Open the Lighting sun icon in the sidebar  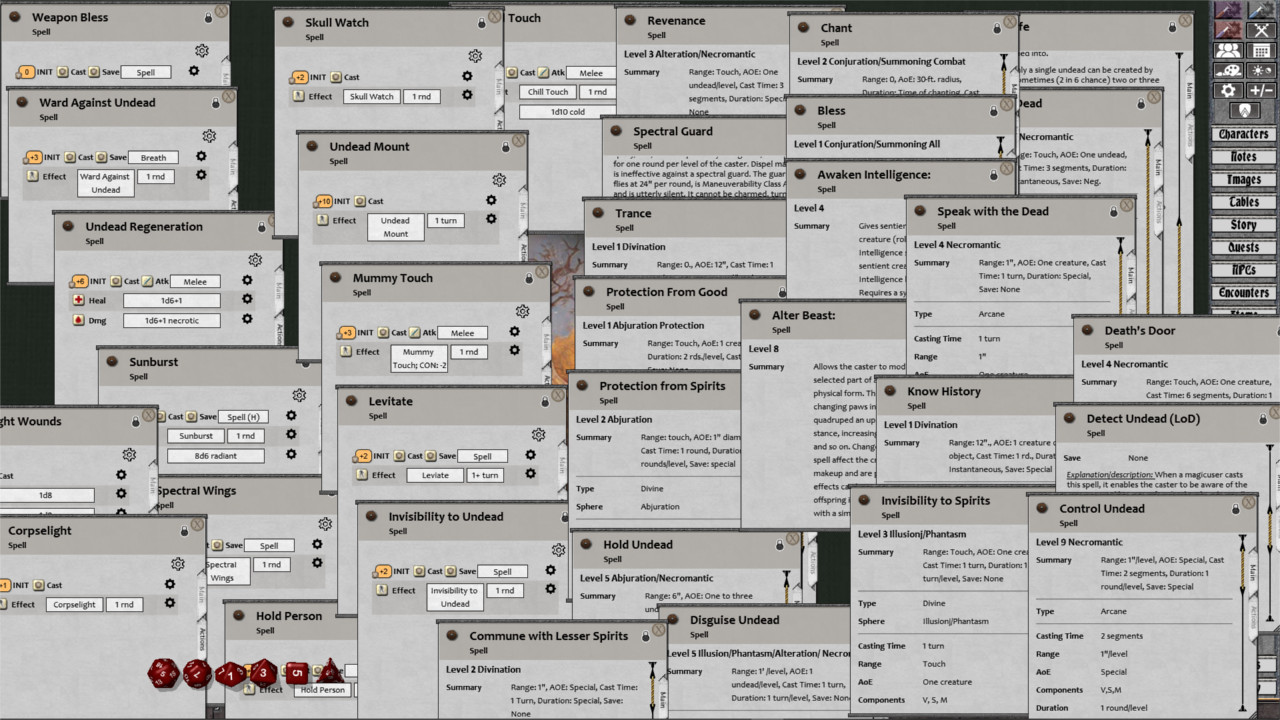(1262, 69)
